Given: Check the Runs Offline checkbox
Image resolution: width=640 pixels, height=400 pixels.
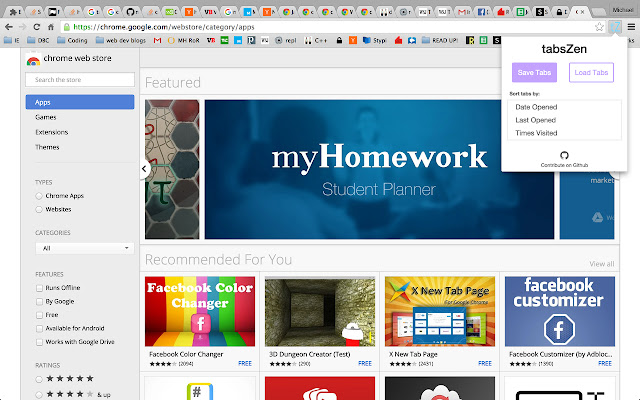Looking at the screenshot, I should (39, 288).
